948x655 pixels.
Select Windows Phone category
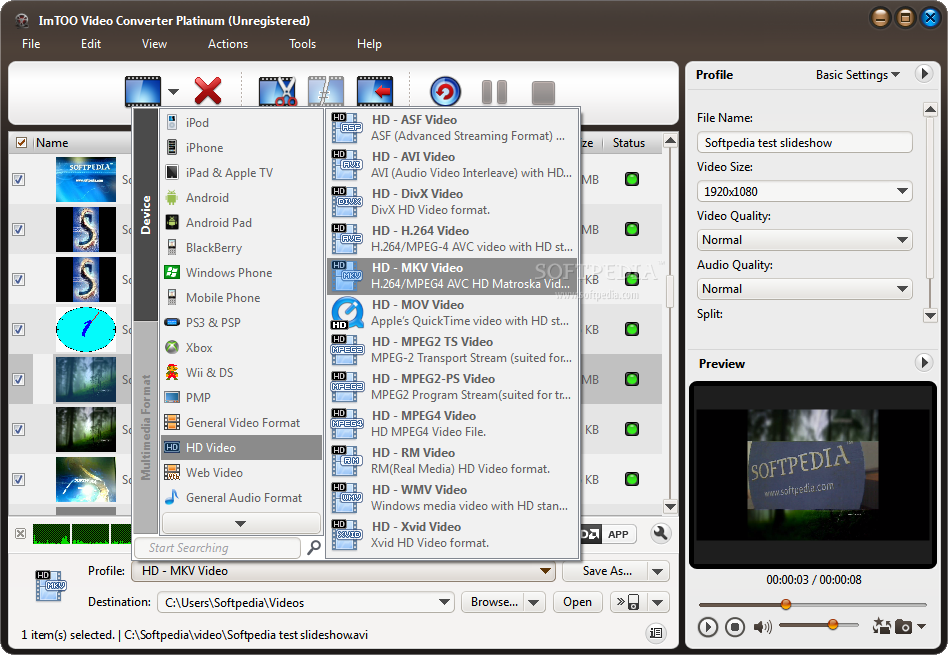tap(242, 273)
